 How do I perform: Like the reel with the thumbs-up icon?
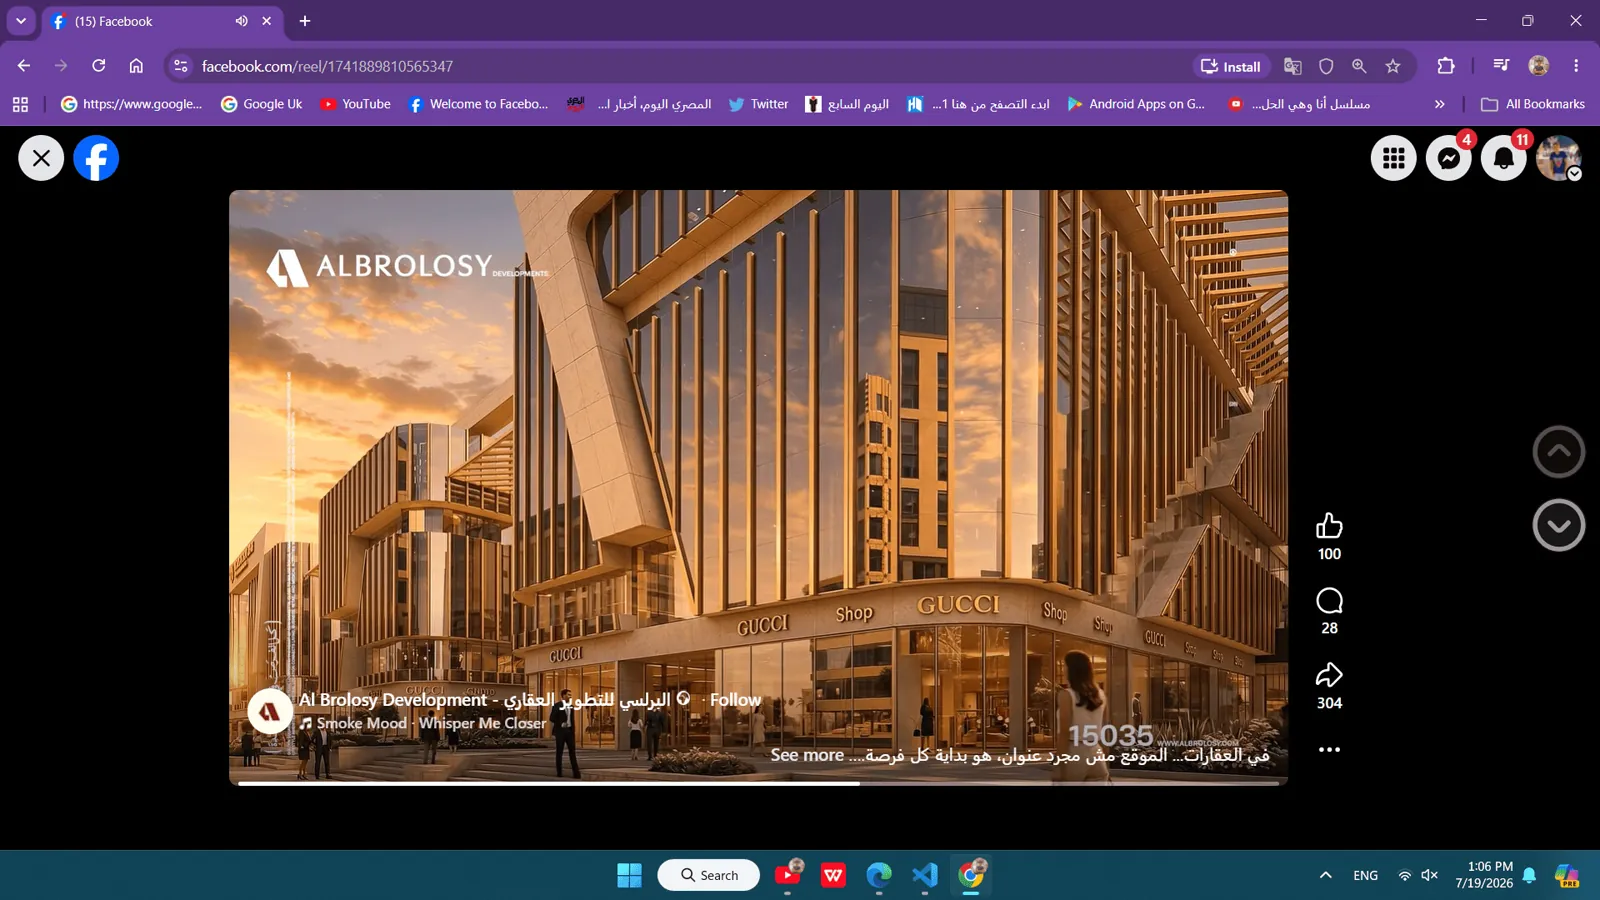[1329, 526]
